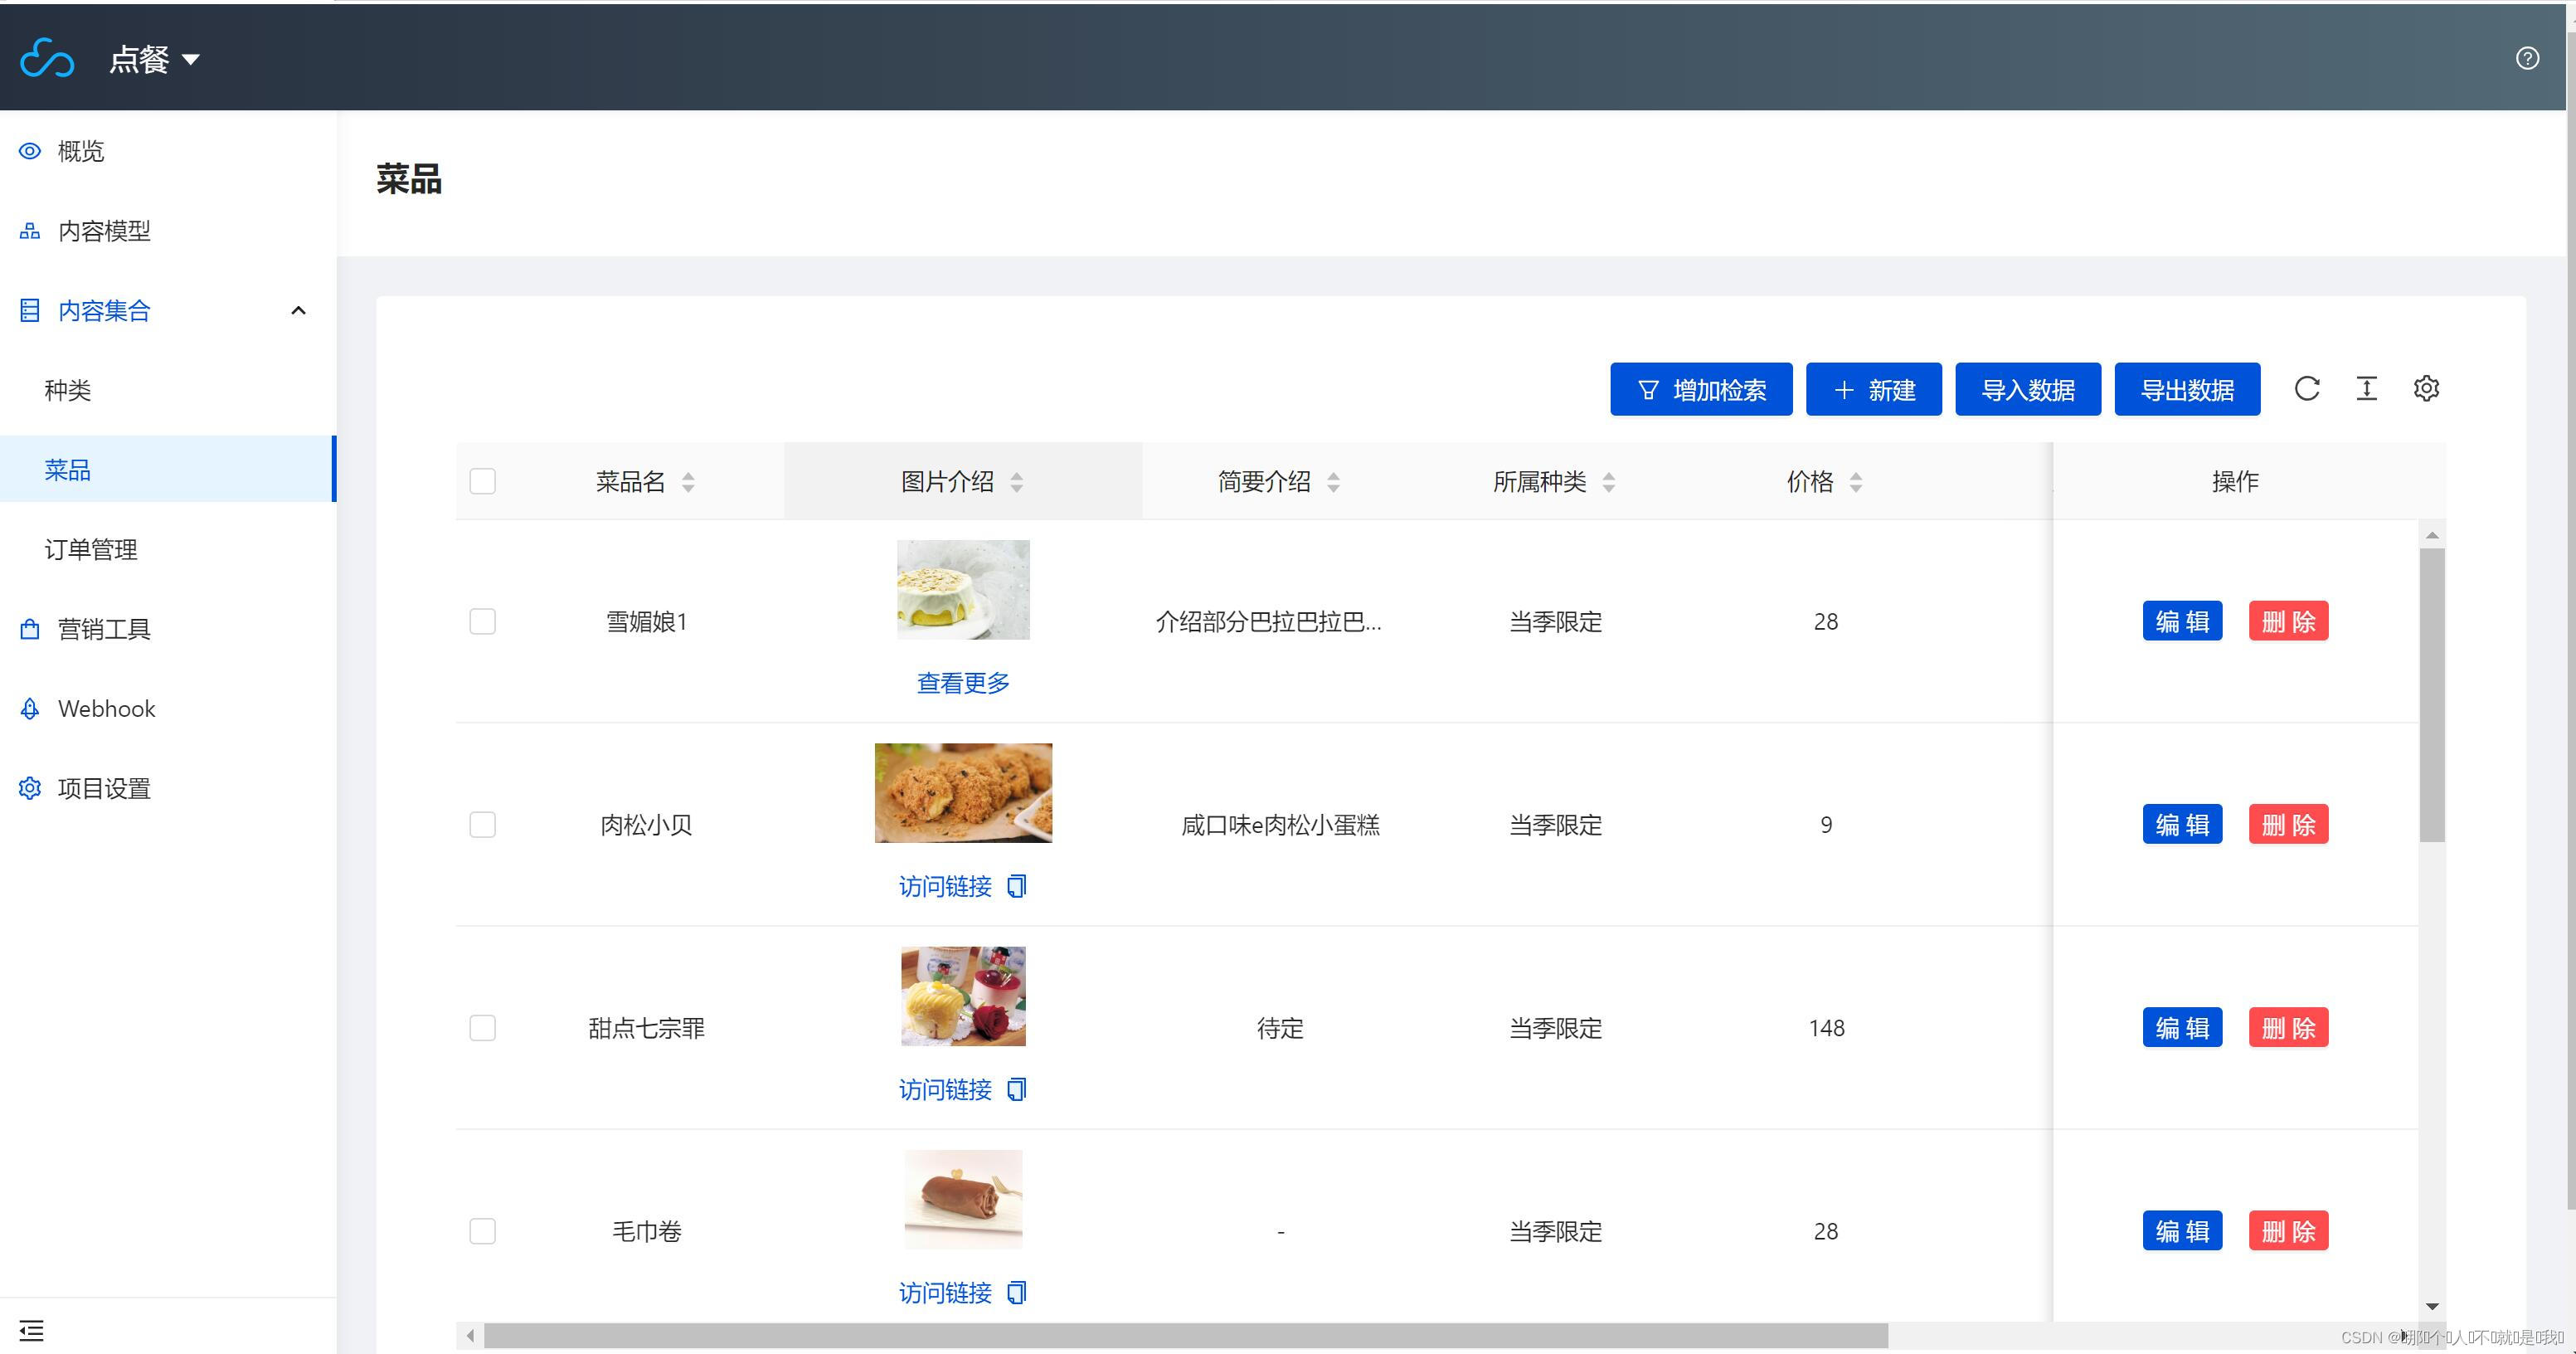Click the cloud logo icon

pyautogui.click(x=47, y=58)
